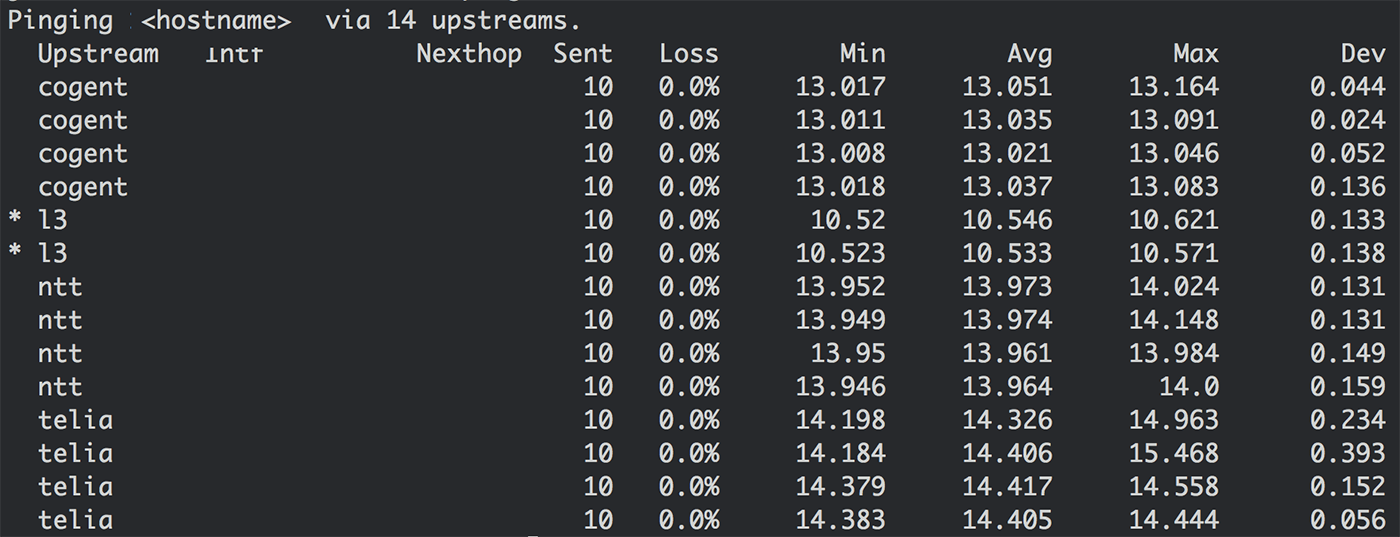Click the Min column header
1400x537 pixels.
862,54
